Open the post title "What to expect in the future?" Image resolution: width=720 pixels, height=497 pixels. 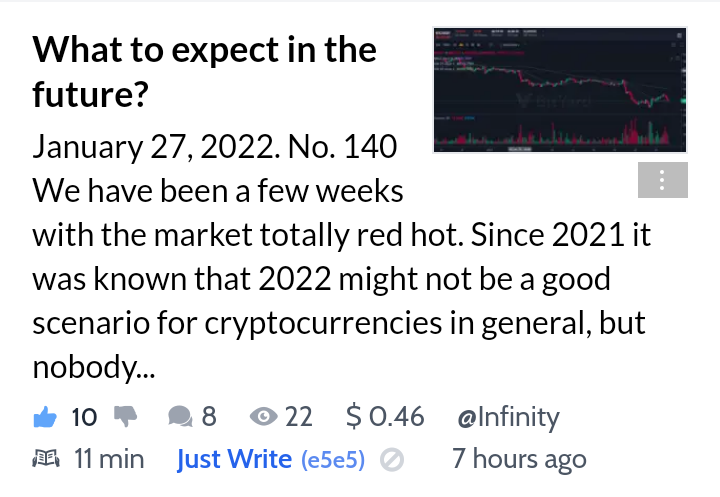click(x=204, y=71)
